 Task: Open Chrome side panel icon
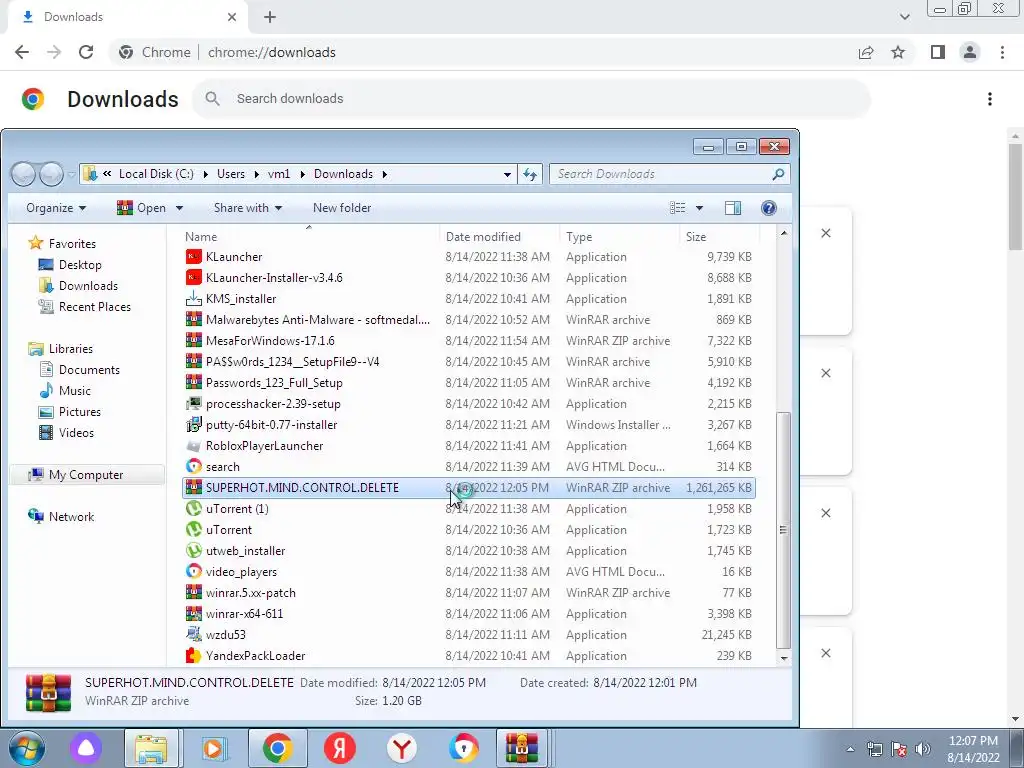938,52
